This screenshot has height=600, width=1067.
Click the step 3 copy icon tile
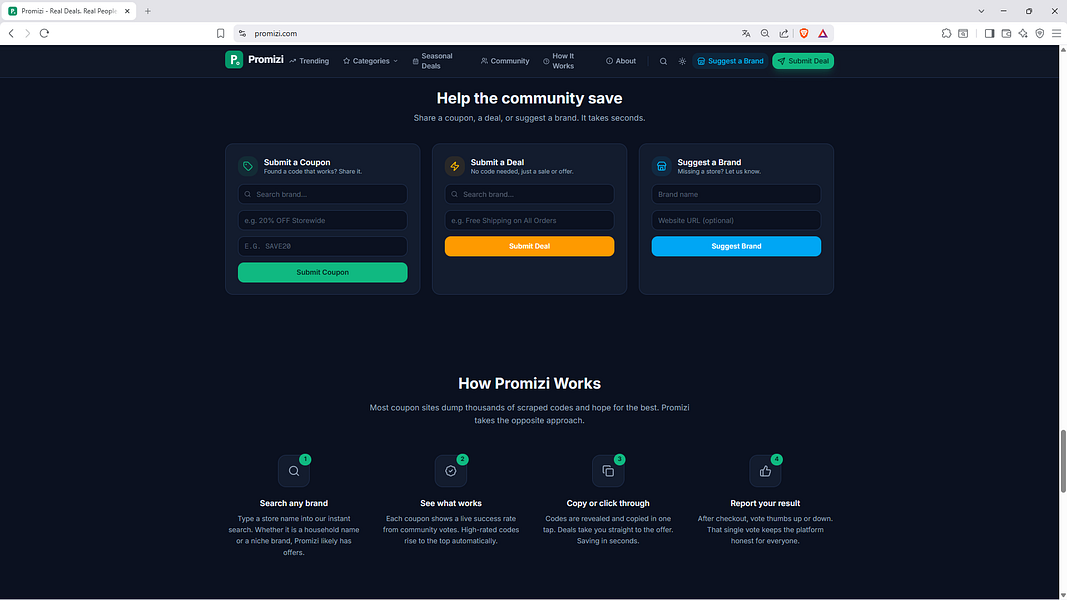click(x=608, y=471)
